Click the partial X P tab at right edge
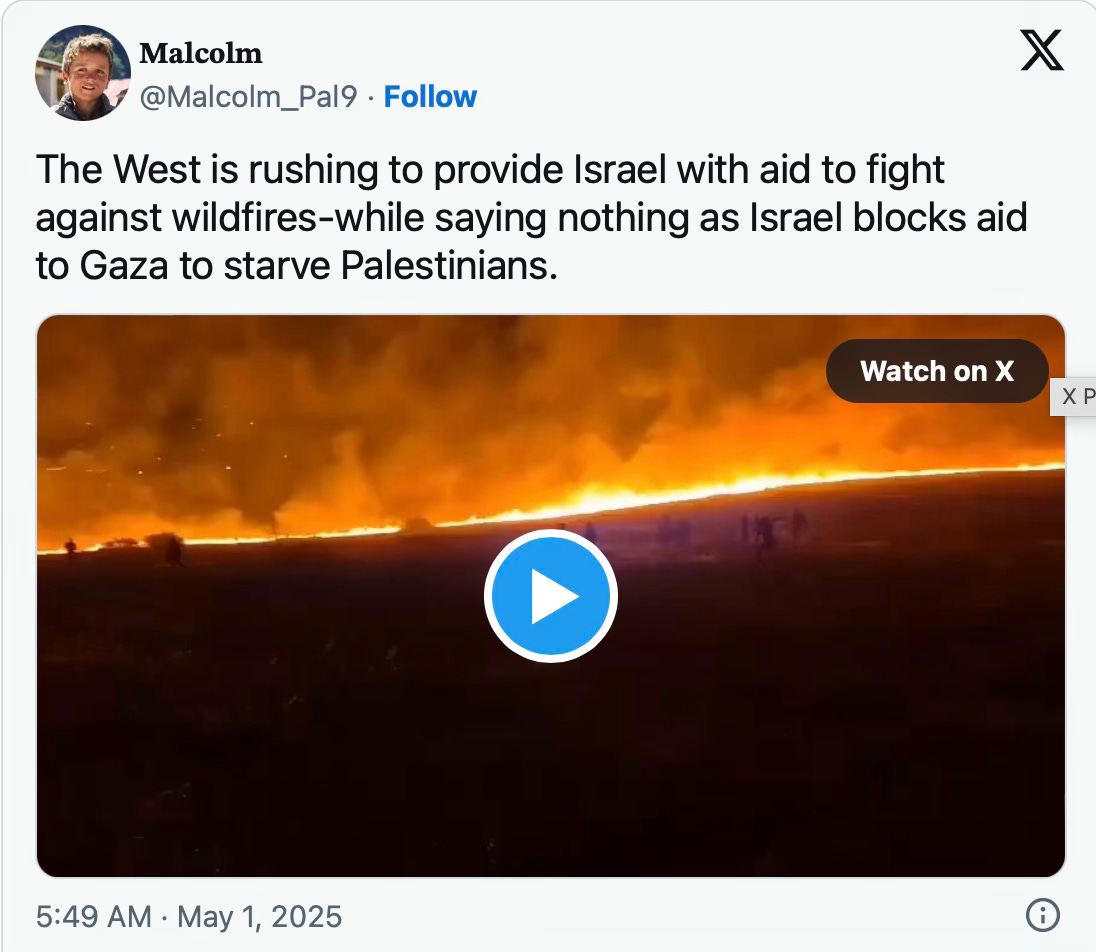The height and width of the screenshot is (952, 1096). [x=1074, y=397]
